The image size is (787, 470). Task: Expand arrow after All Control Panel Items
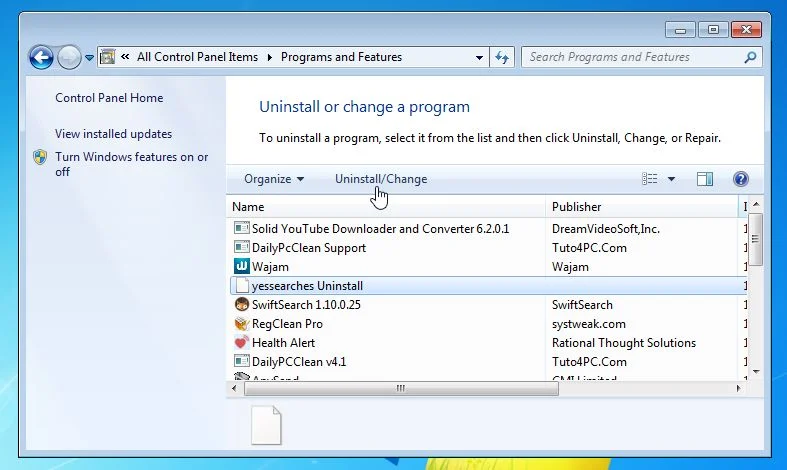[270, 57]
